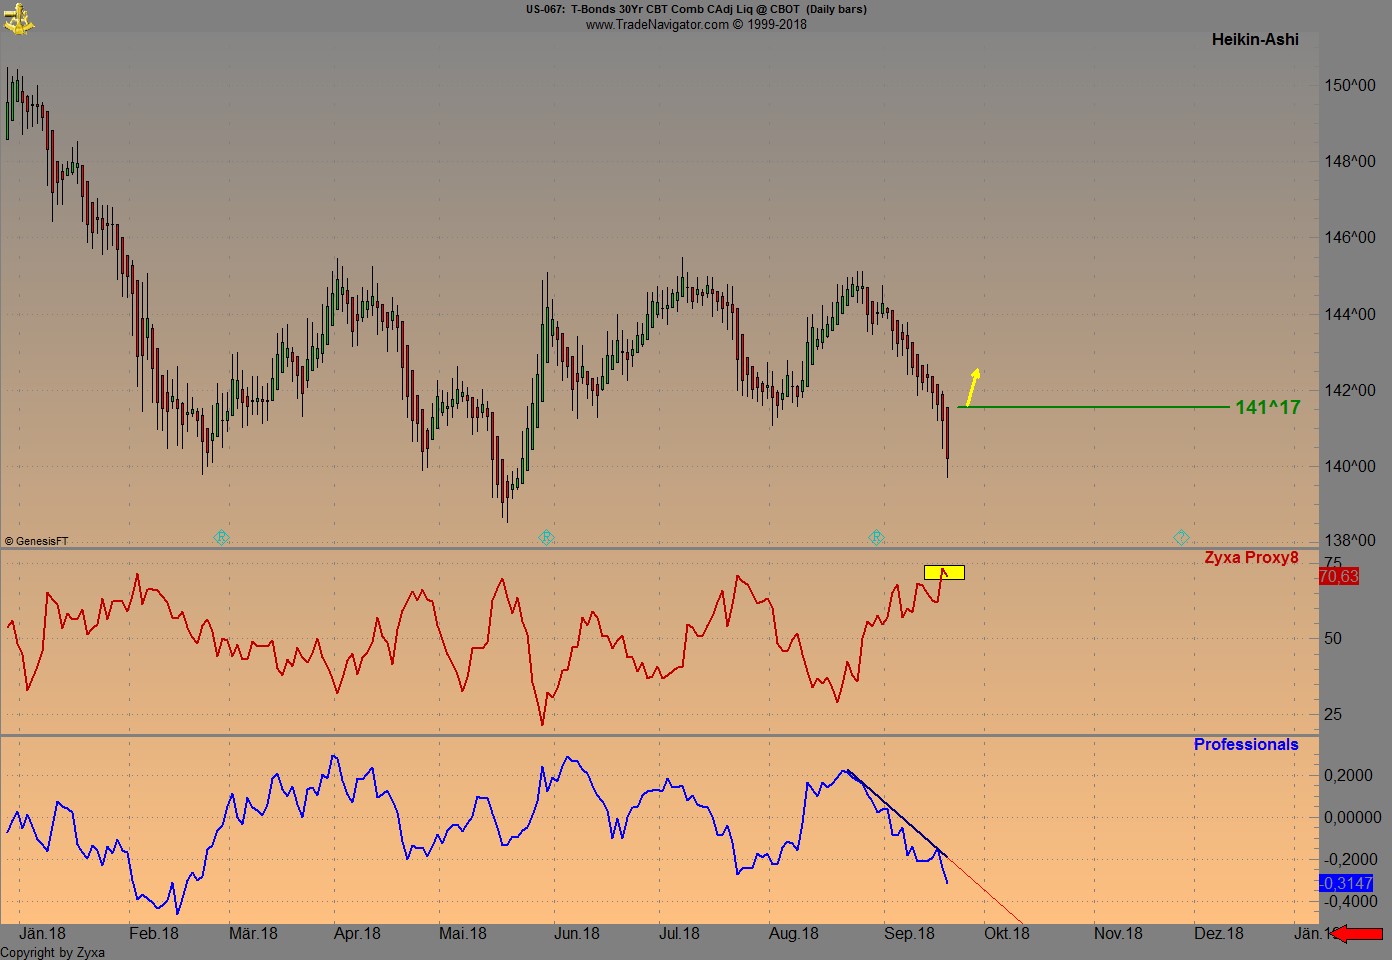
Task: Click the US-067 T-Bonds chart title
Action: [696, 9]
